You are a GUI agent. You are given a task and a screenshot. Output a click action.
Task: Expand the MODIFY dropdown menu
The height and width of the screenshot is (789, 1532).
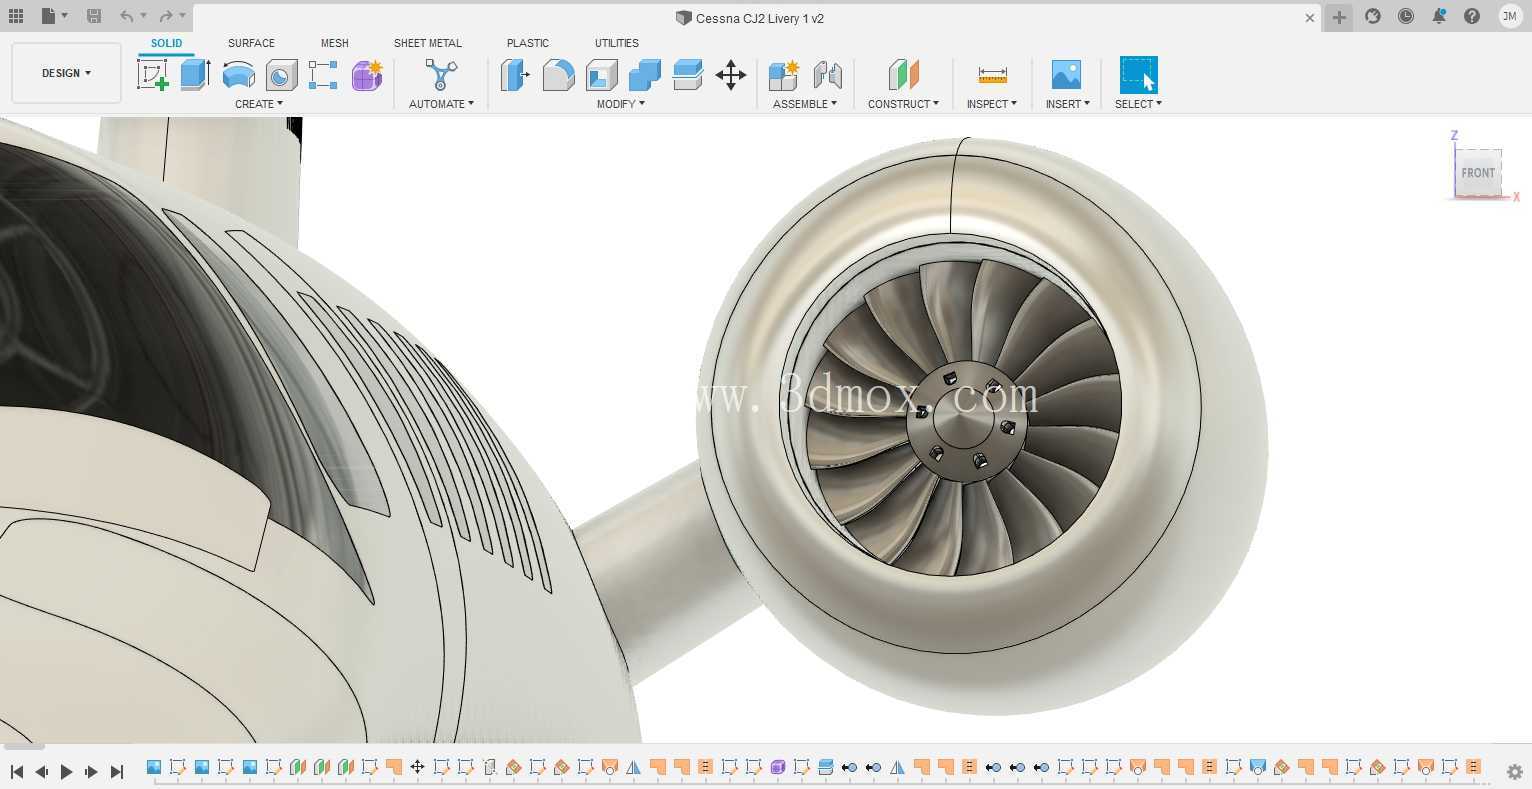pos(620,104)
